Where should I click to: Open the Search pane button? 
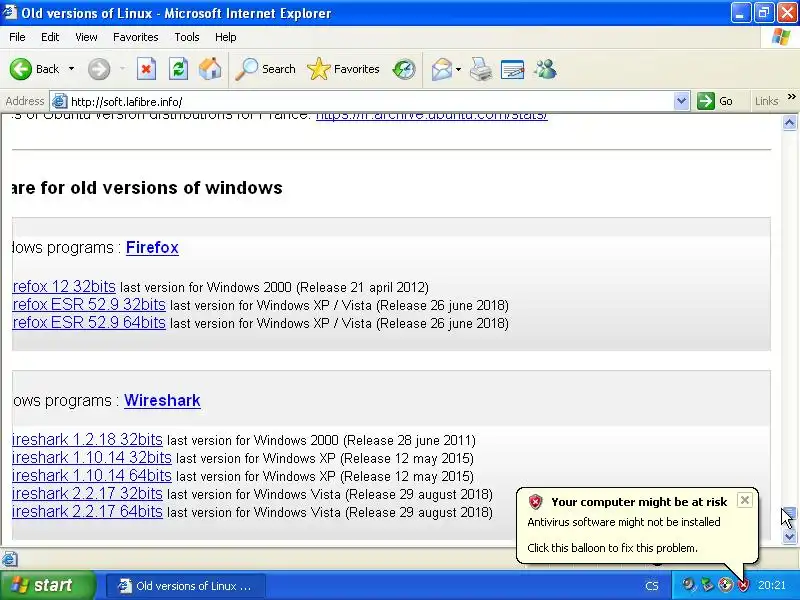click(265, 69)
